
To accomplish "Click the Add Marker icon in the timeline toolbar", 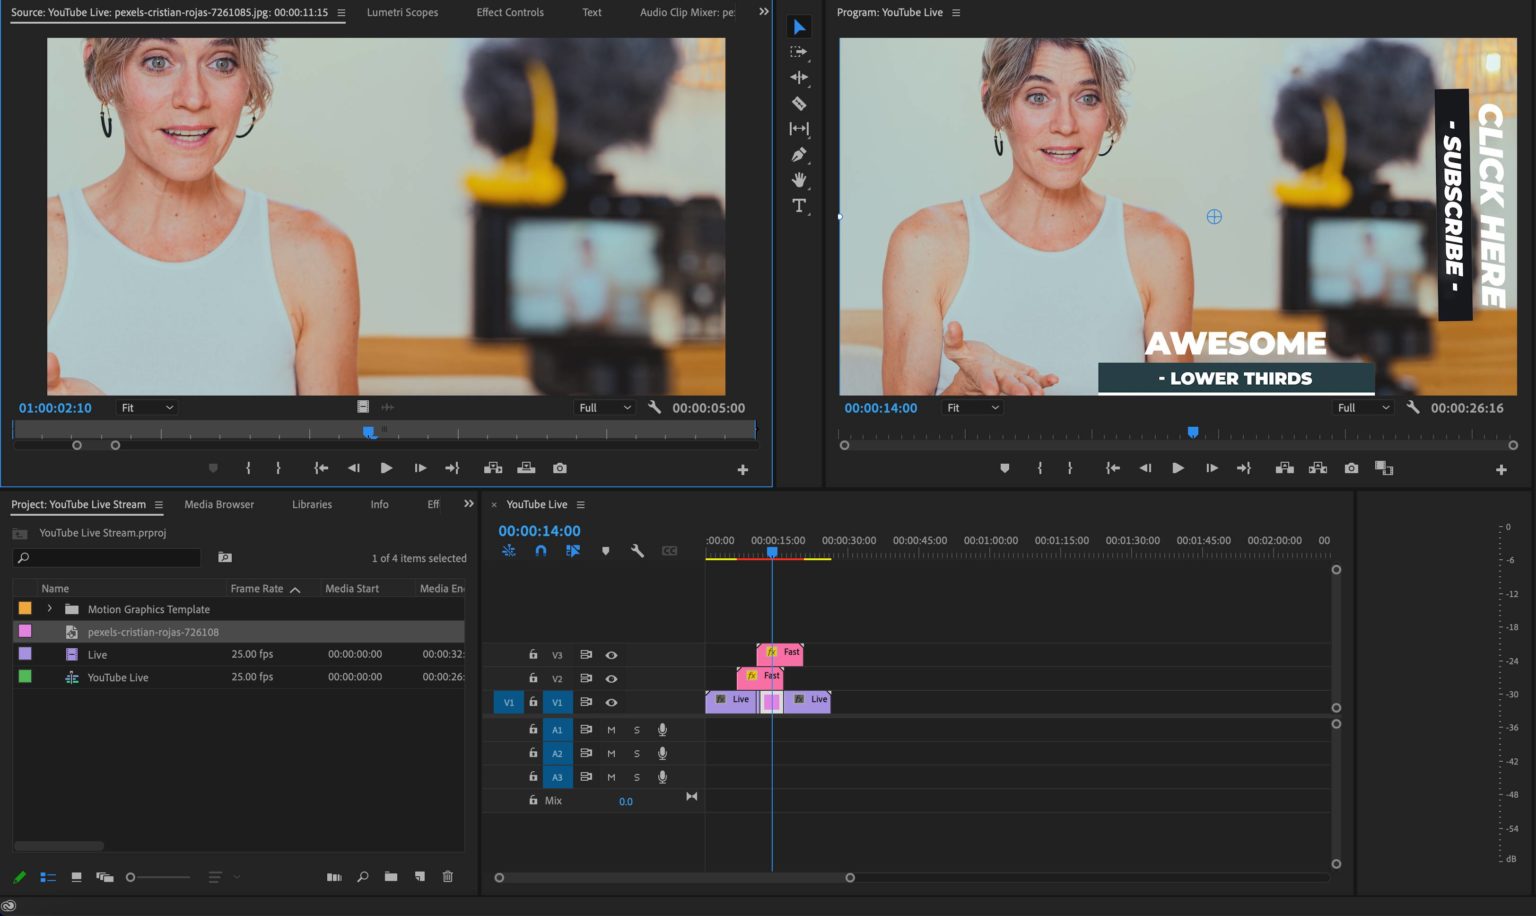I will click(605, 550).
